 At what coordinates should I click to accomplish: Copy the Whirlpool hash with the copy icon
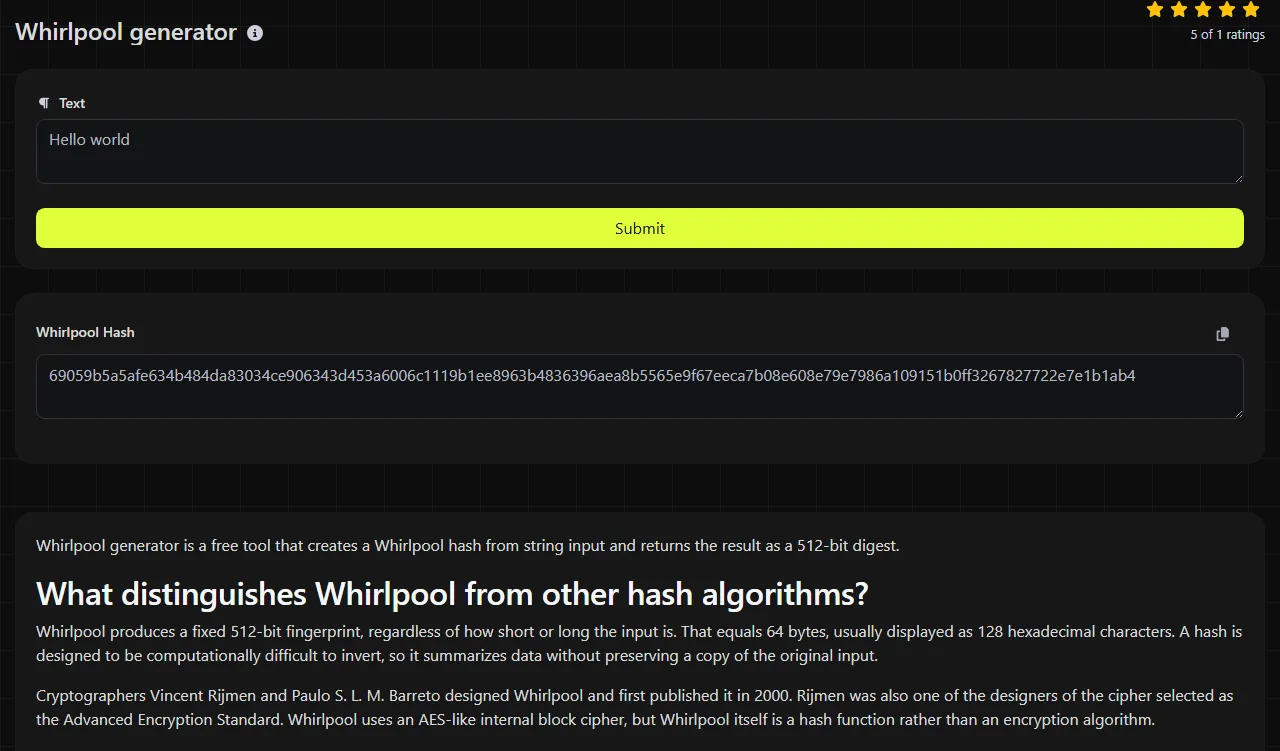pos(1222,334)
